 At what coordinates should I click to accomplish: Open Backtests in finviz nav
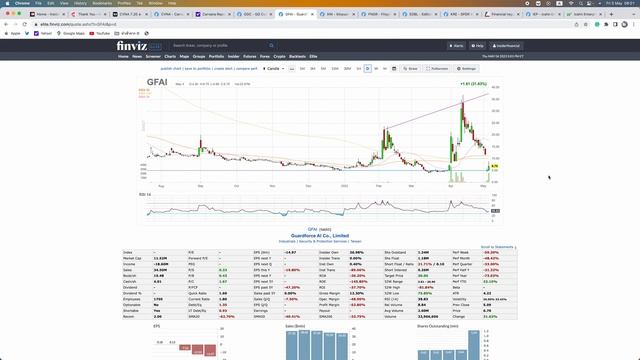coord(297,56)
